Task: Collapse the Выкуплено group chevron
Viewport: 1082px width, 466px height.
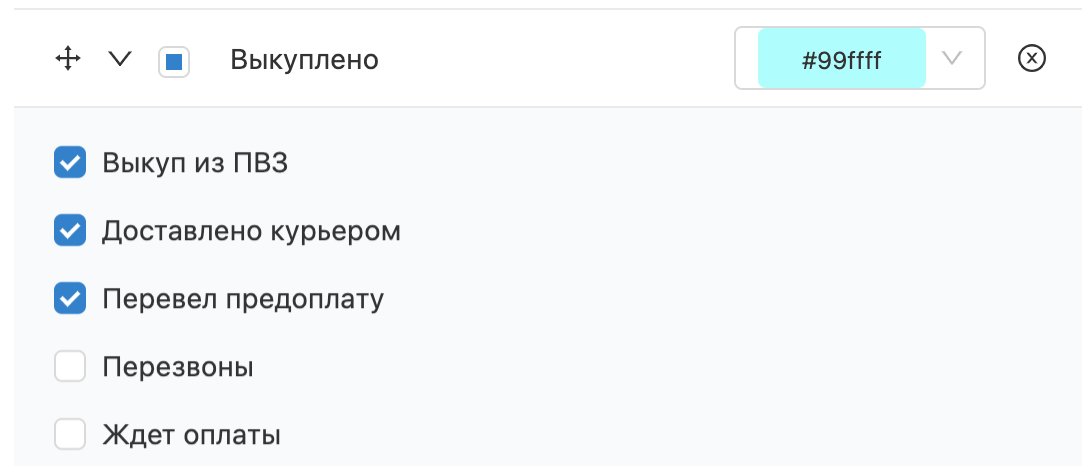Action: coord(120,59)
